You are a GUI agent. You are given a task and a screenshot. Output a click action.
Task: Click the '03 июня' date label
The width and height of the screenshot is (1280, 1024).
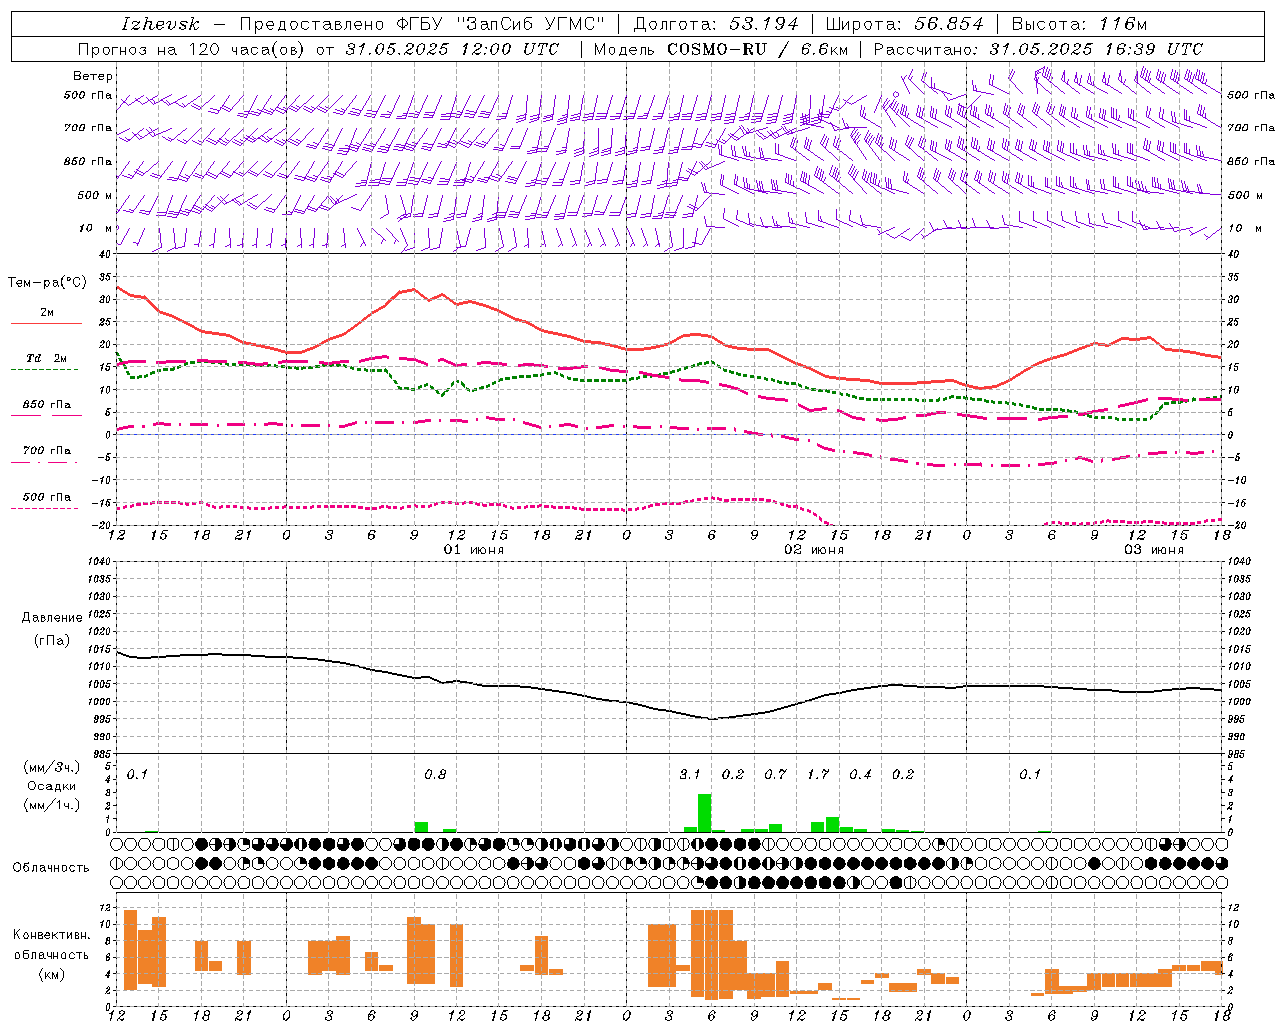[x=1154, y=550]
